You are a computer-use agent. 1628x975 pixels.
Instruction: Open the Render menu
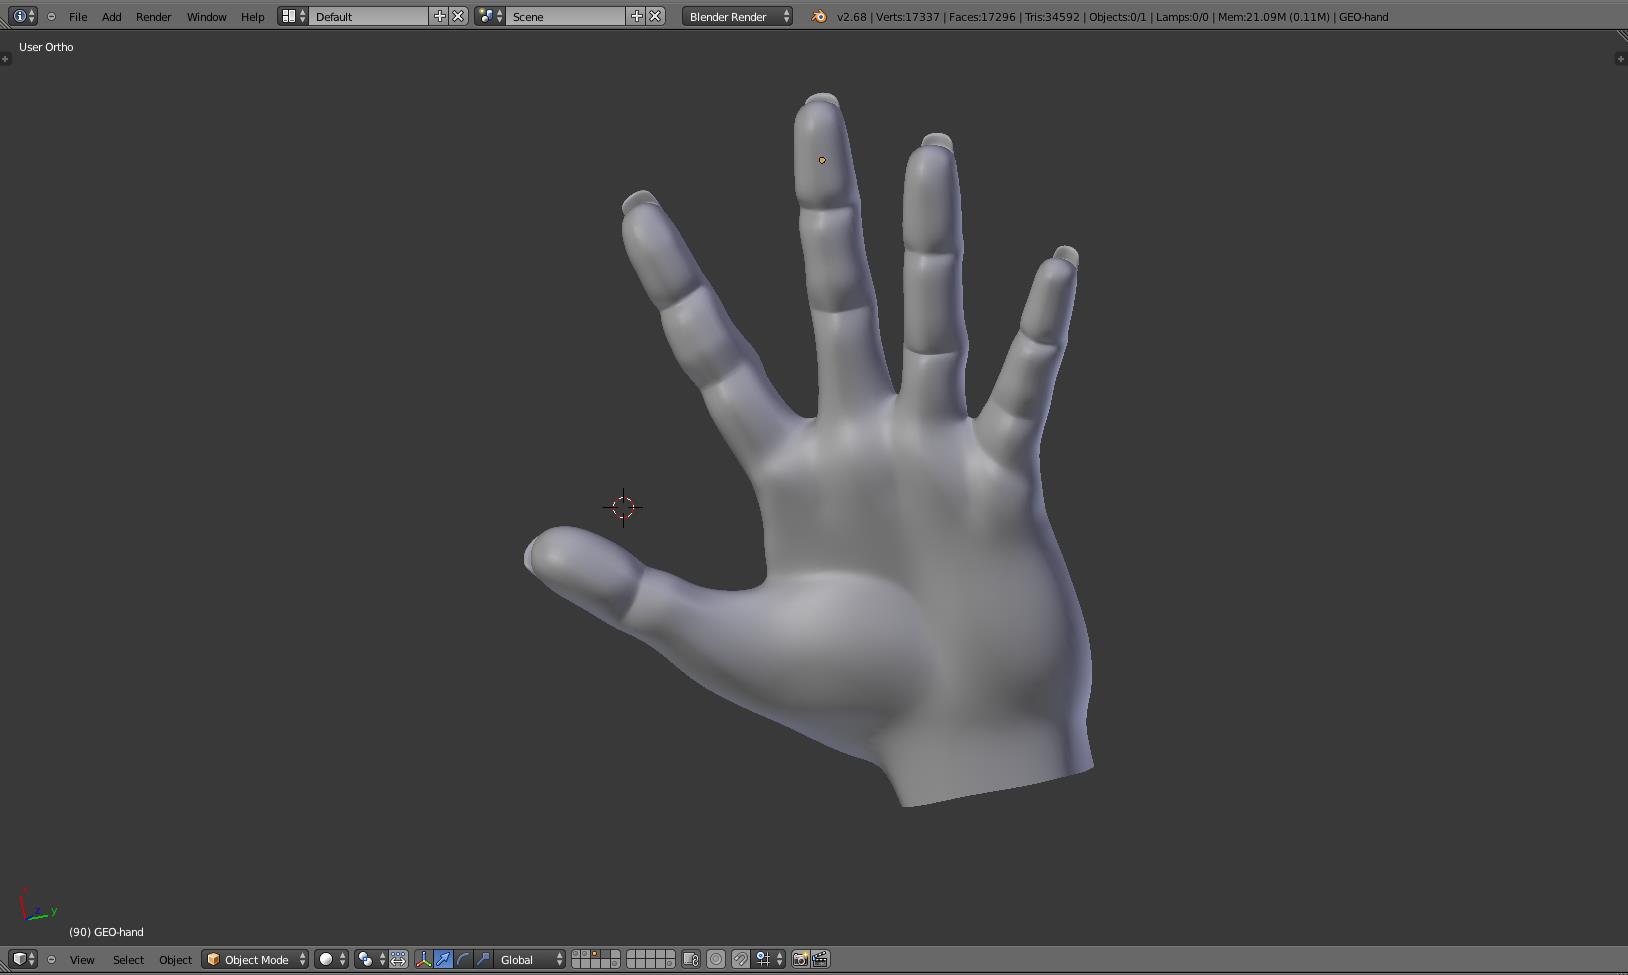(x=153, y=17)
